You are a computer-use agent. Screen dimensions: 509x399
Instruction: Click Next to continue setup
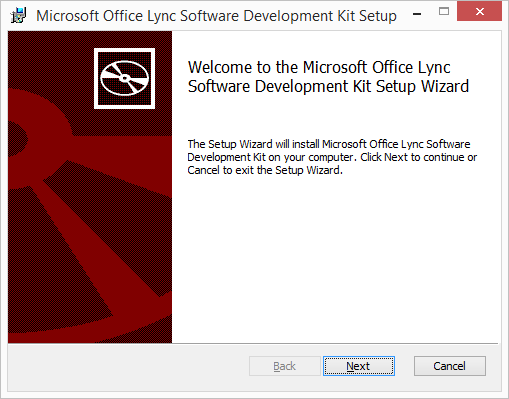359,366
